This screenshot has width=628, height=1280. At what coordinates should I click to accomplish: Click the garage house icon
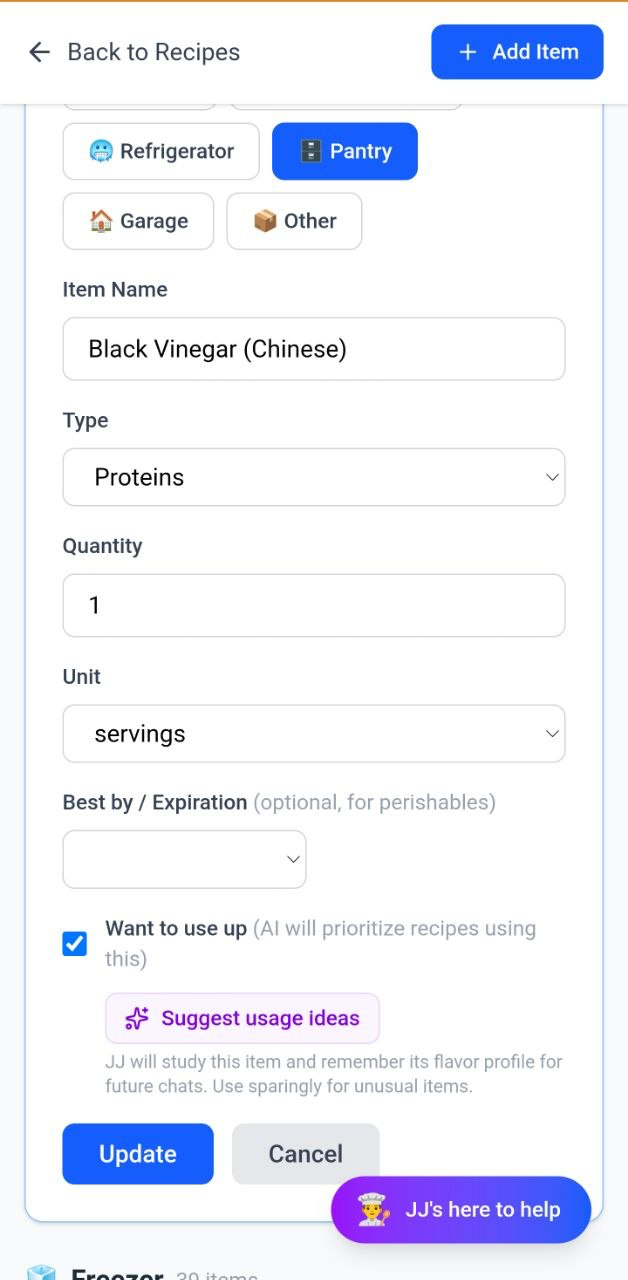101,221
